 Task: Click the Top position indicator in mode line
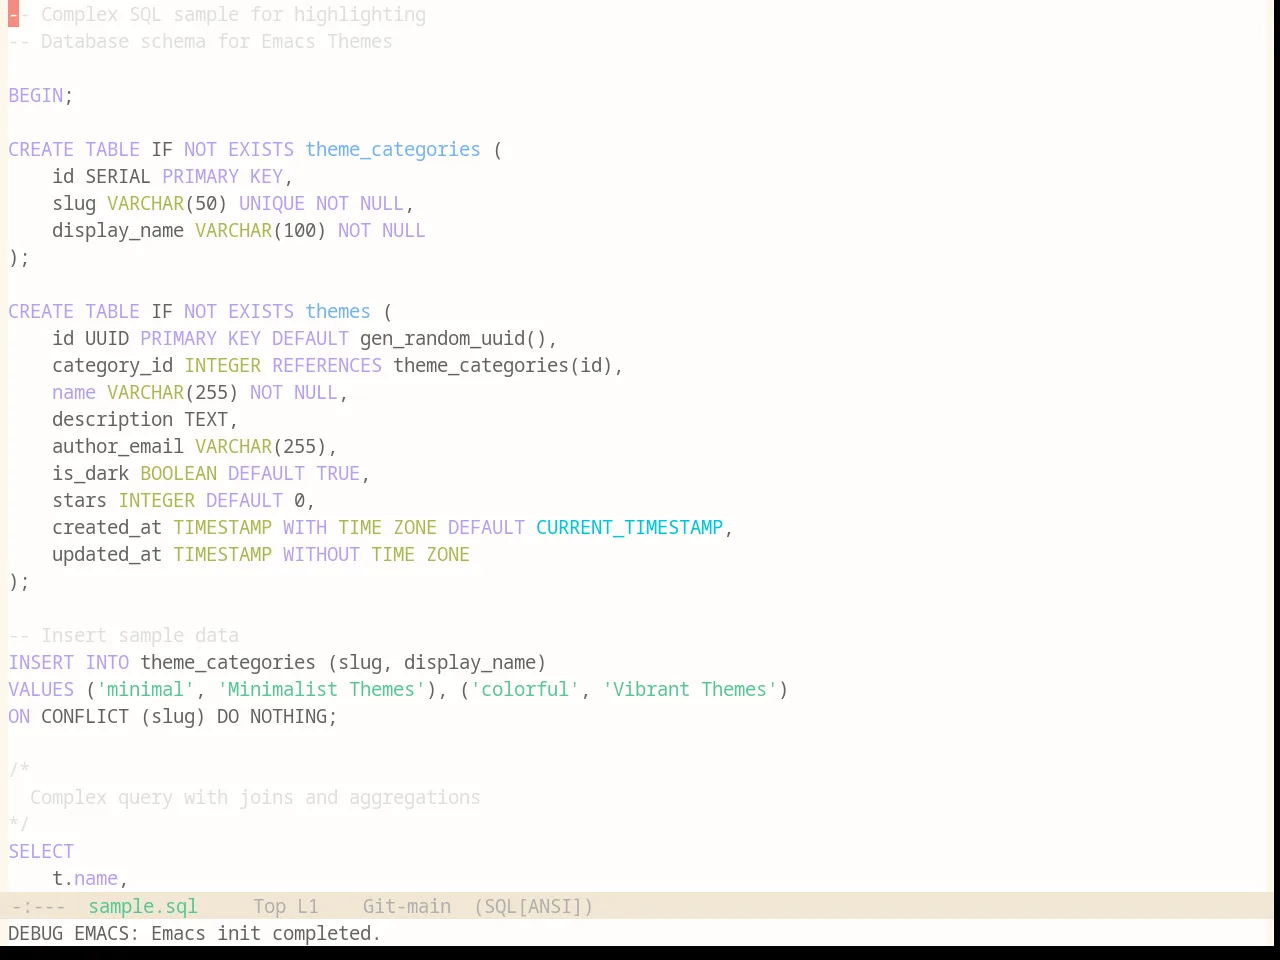click(x=270, y=906)
